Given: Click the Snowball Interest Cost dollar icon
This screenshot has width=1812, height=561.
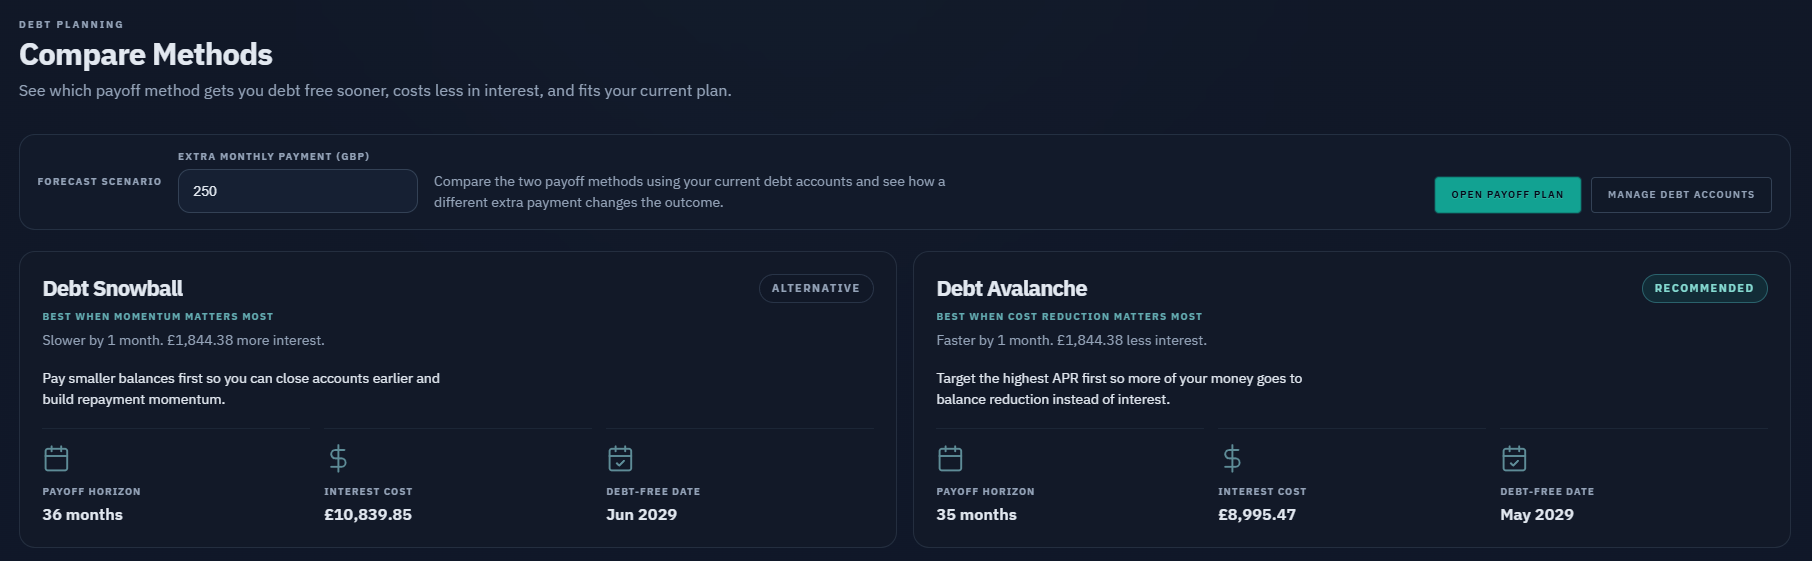Looking at the screenshot, I should coord(338,458).
